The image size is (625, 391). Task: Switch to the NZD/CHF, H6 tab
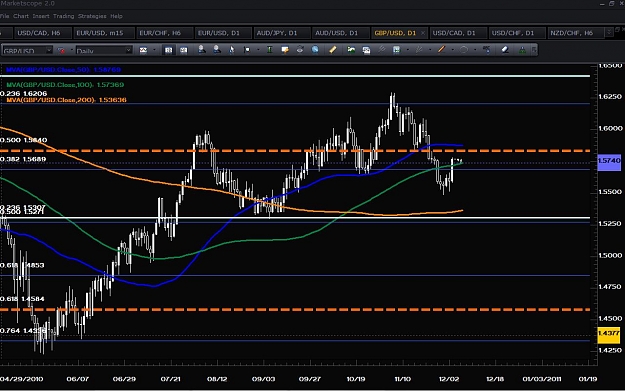click(x=576, y=33)
